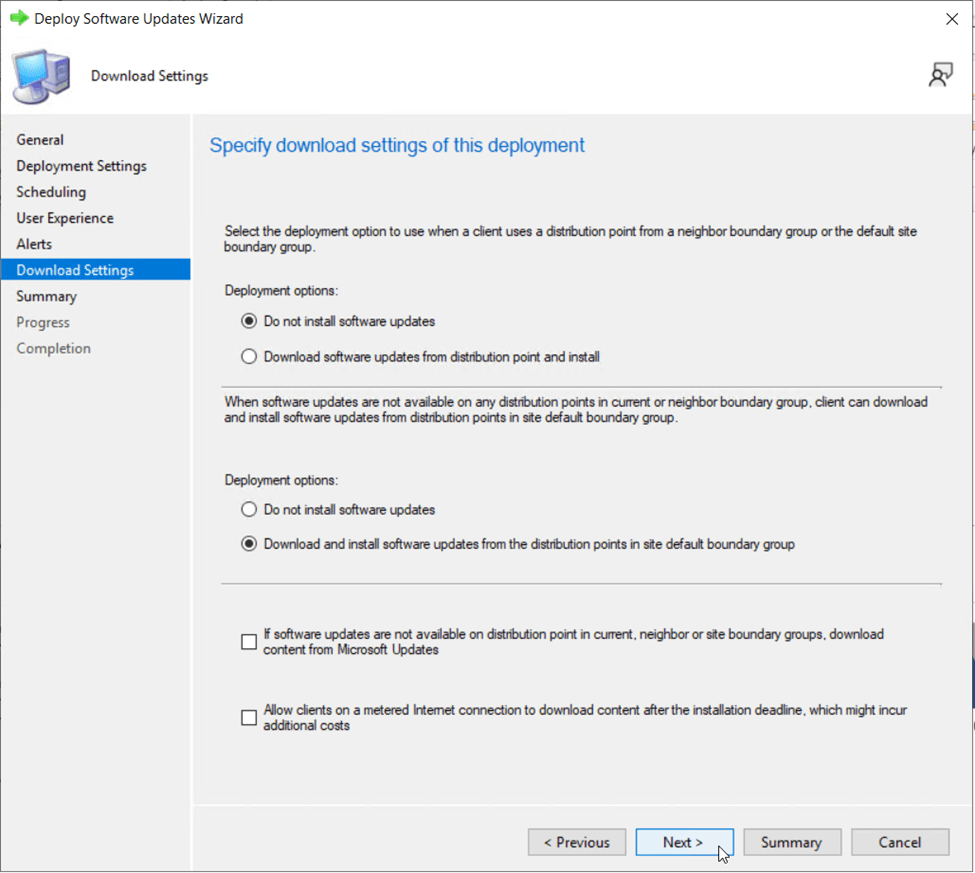Select 'Download software updates from distribution point and install'
The width and height of the screenshot is (975, 873).
pyautogui.click(x=249, y=357)
